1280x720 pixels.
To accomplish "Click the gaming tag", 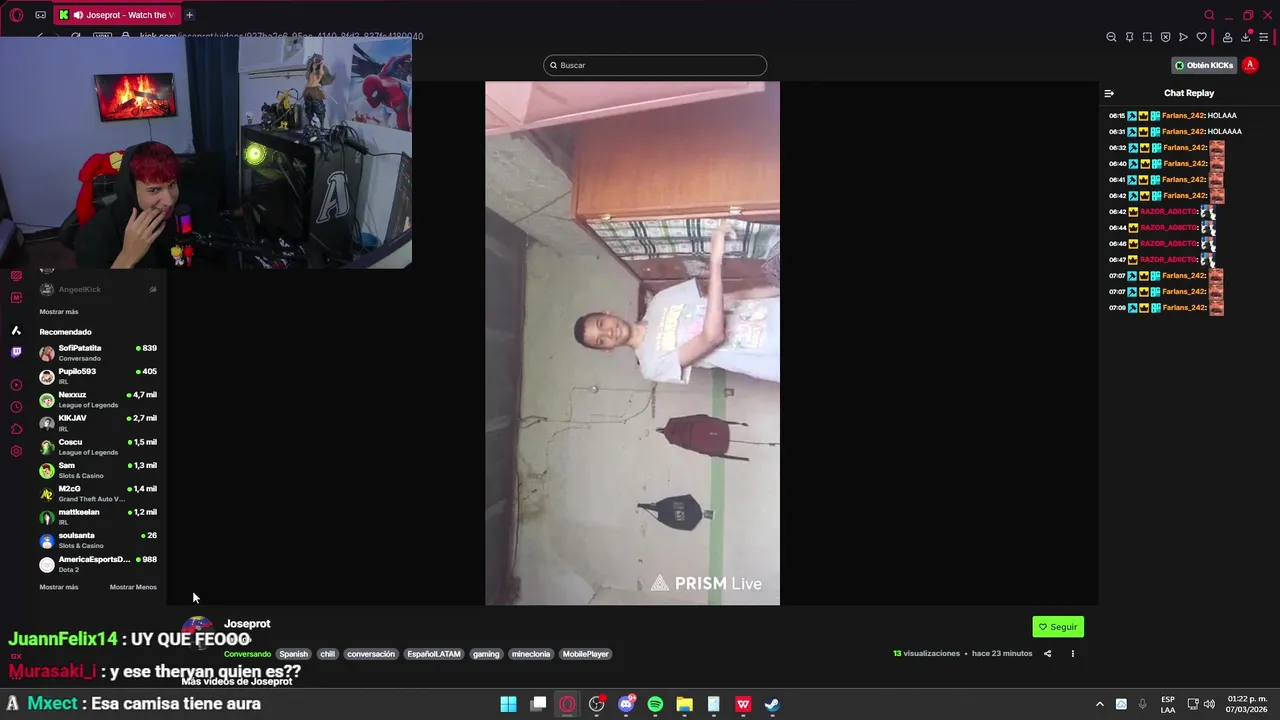I will point(486,654).
